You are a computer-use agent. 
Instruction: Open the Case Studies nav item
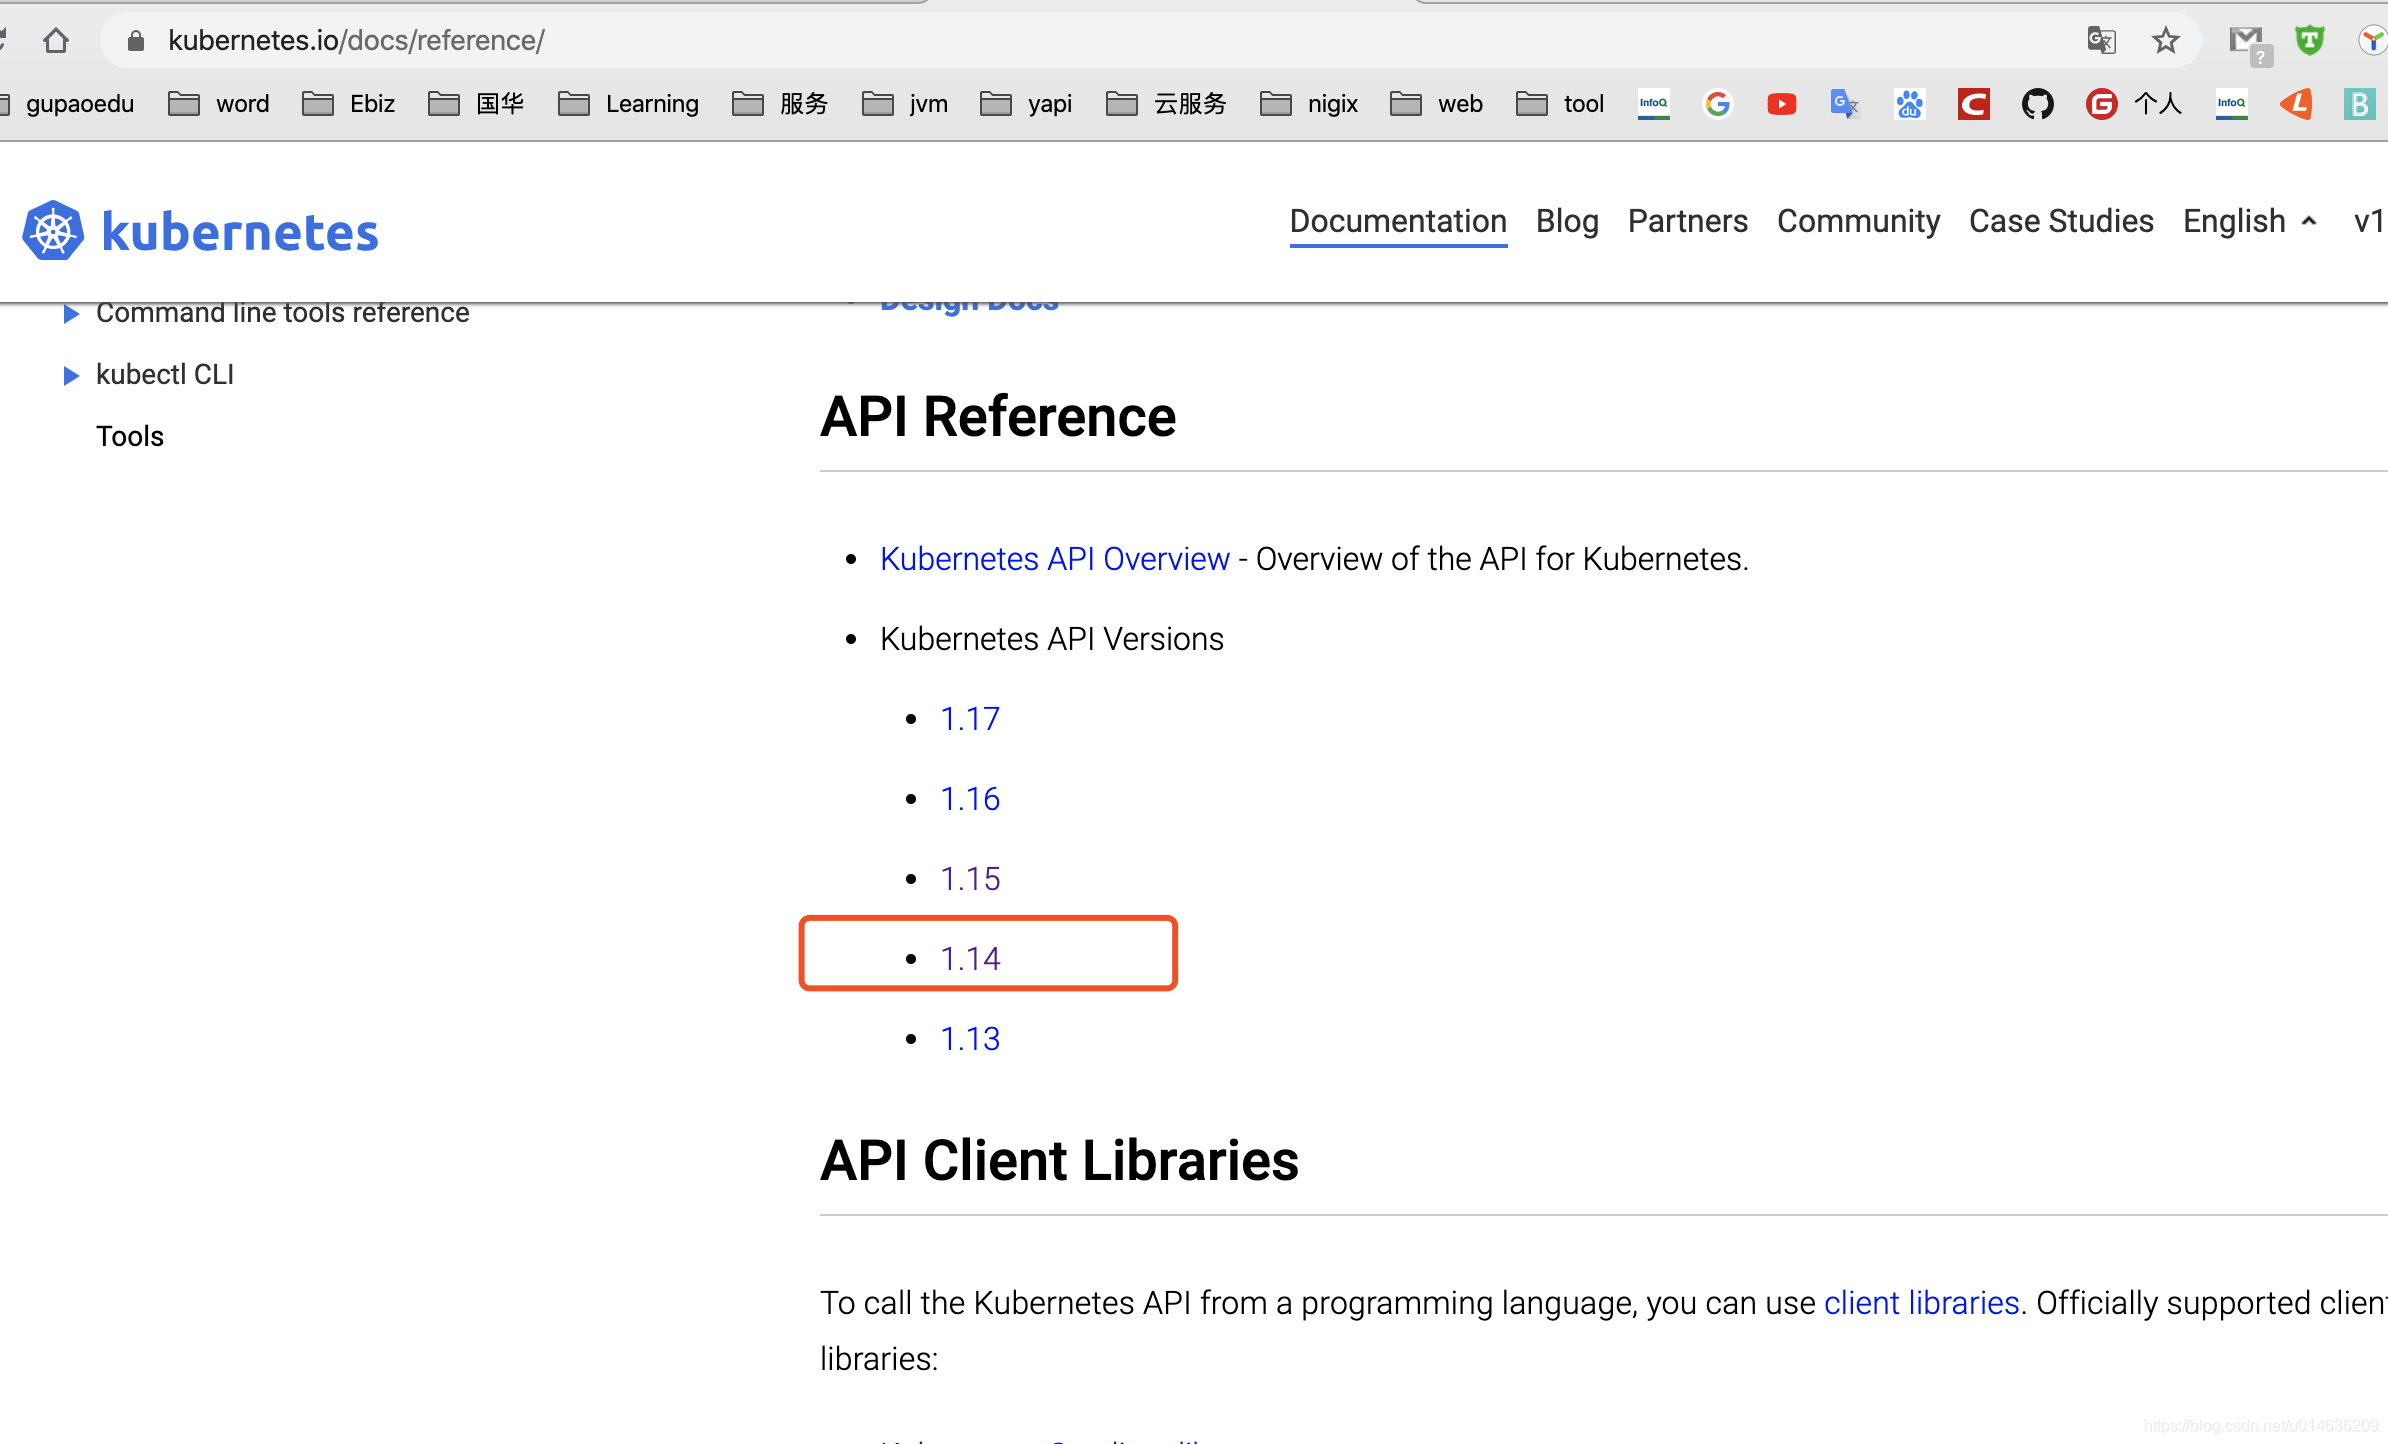coord(2061,221)
